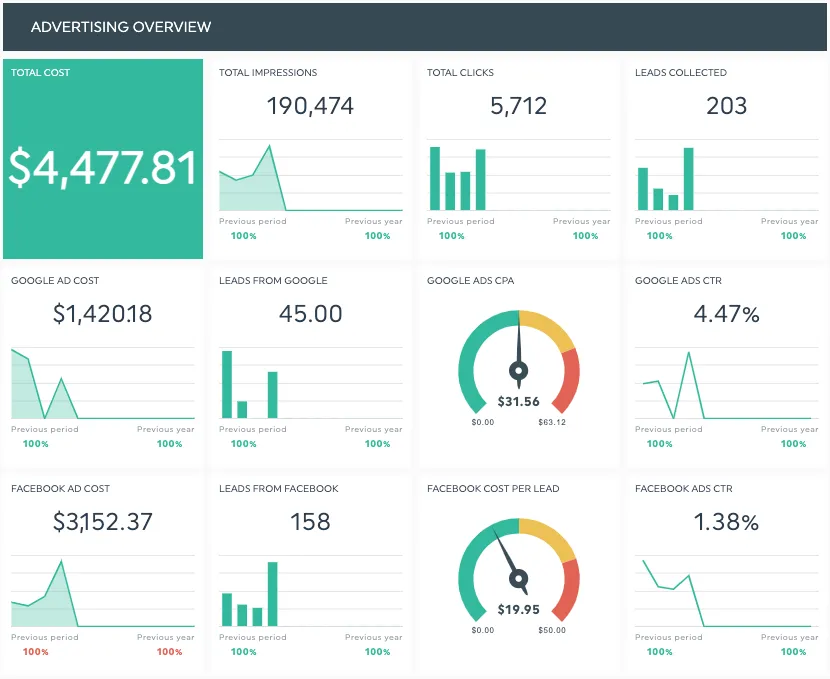Click the Advertising Overview header title
This screenshot has height=679, width=830.
121,26
